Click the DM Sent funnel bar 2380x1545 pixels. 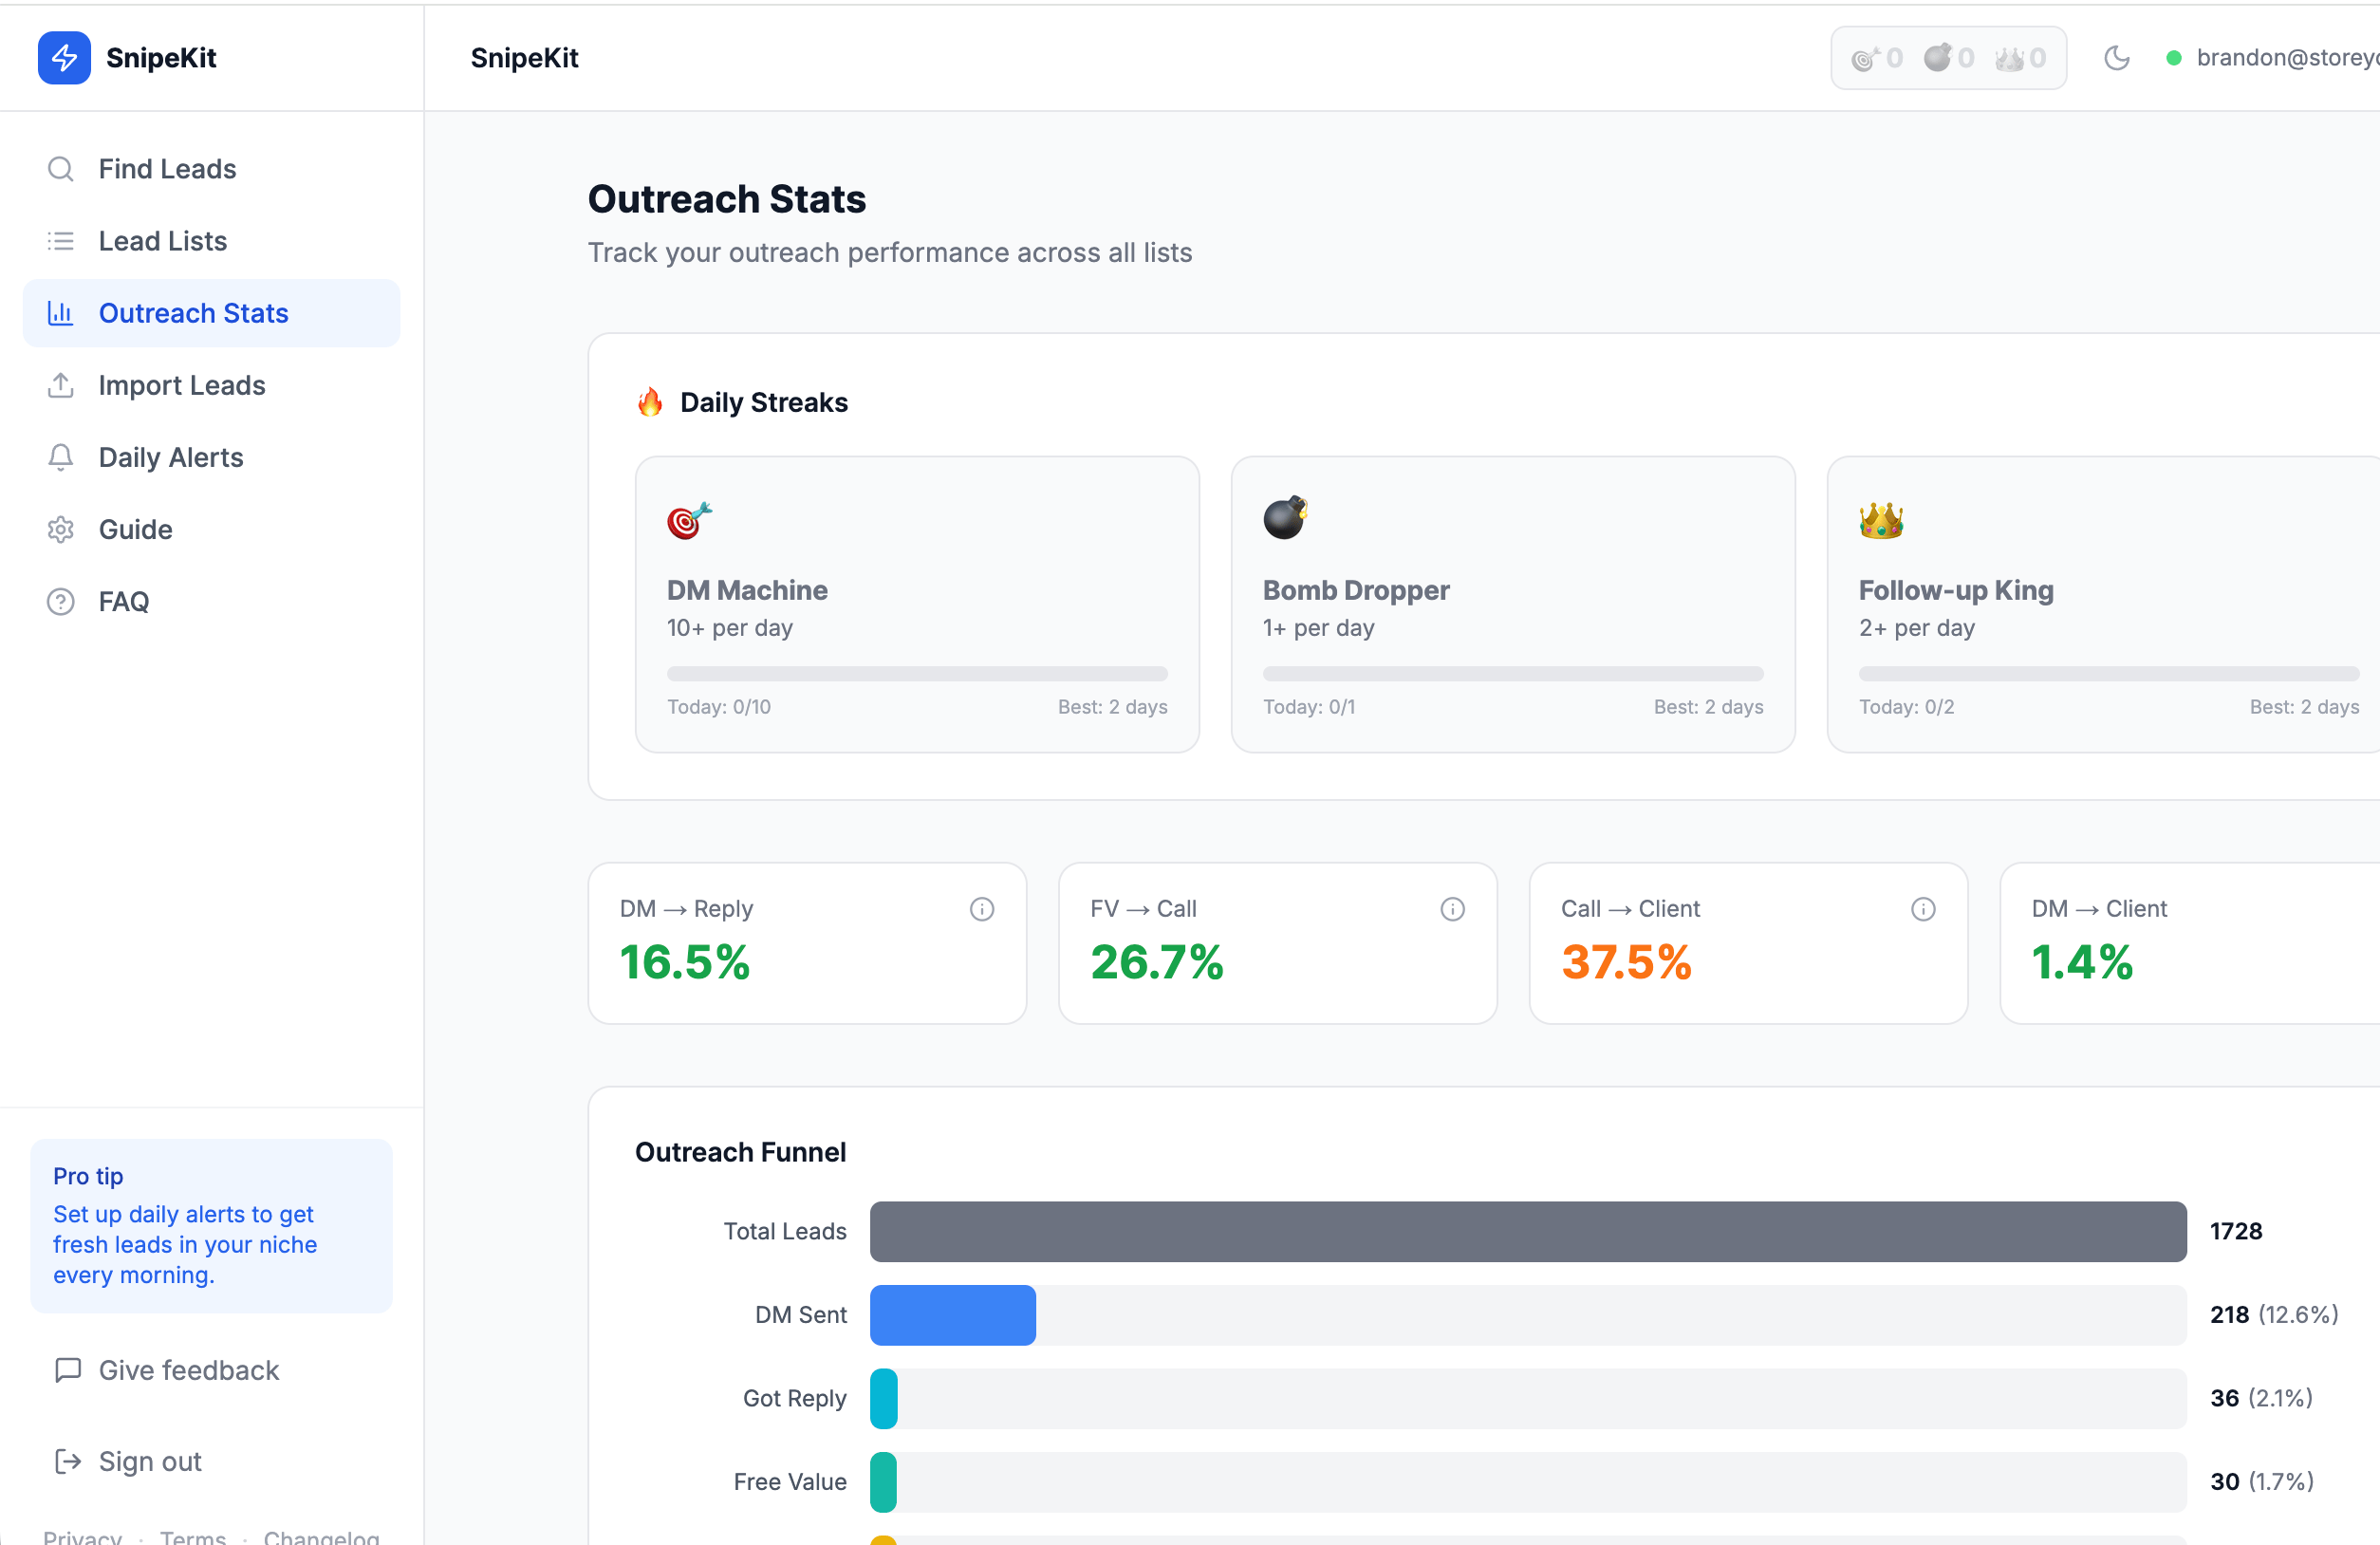[952, 1314]
